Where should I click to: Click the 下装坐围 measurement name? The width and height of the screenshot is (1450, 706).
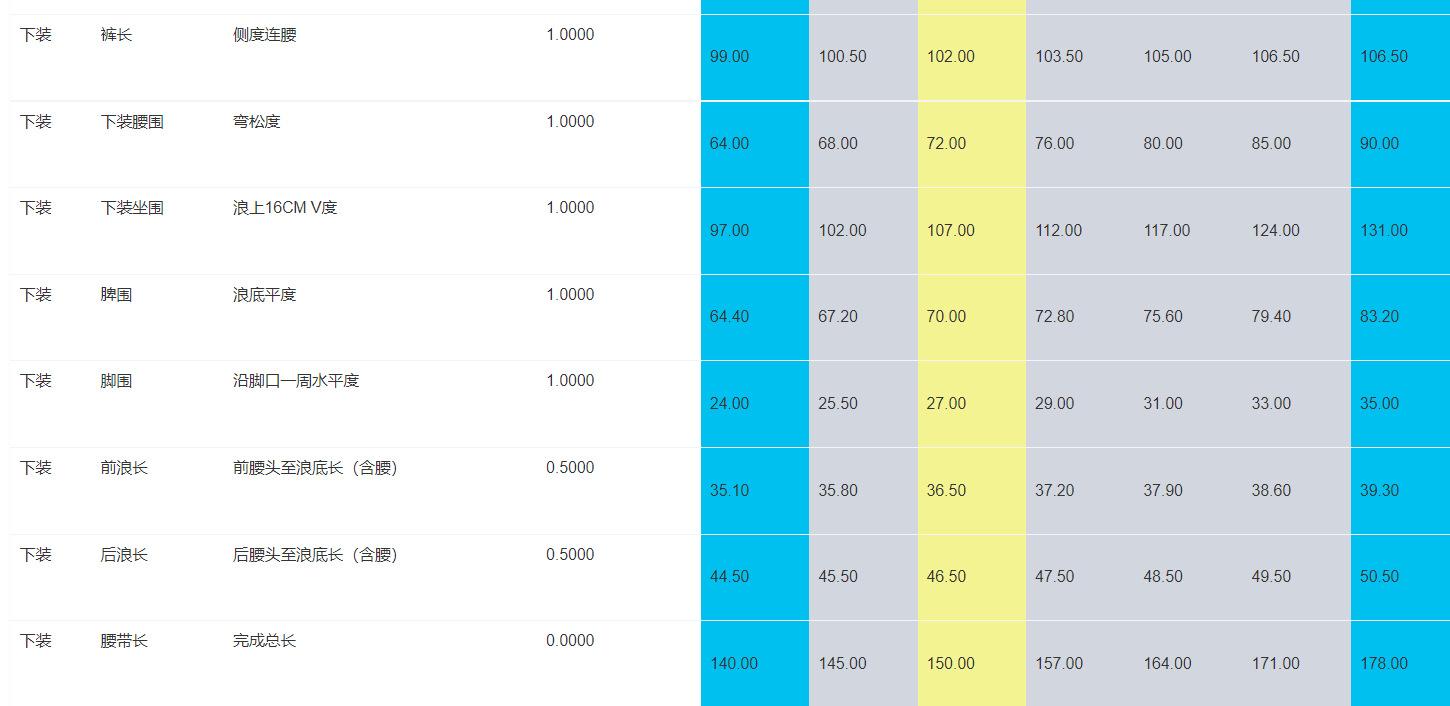[132, 208]
